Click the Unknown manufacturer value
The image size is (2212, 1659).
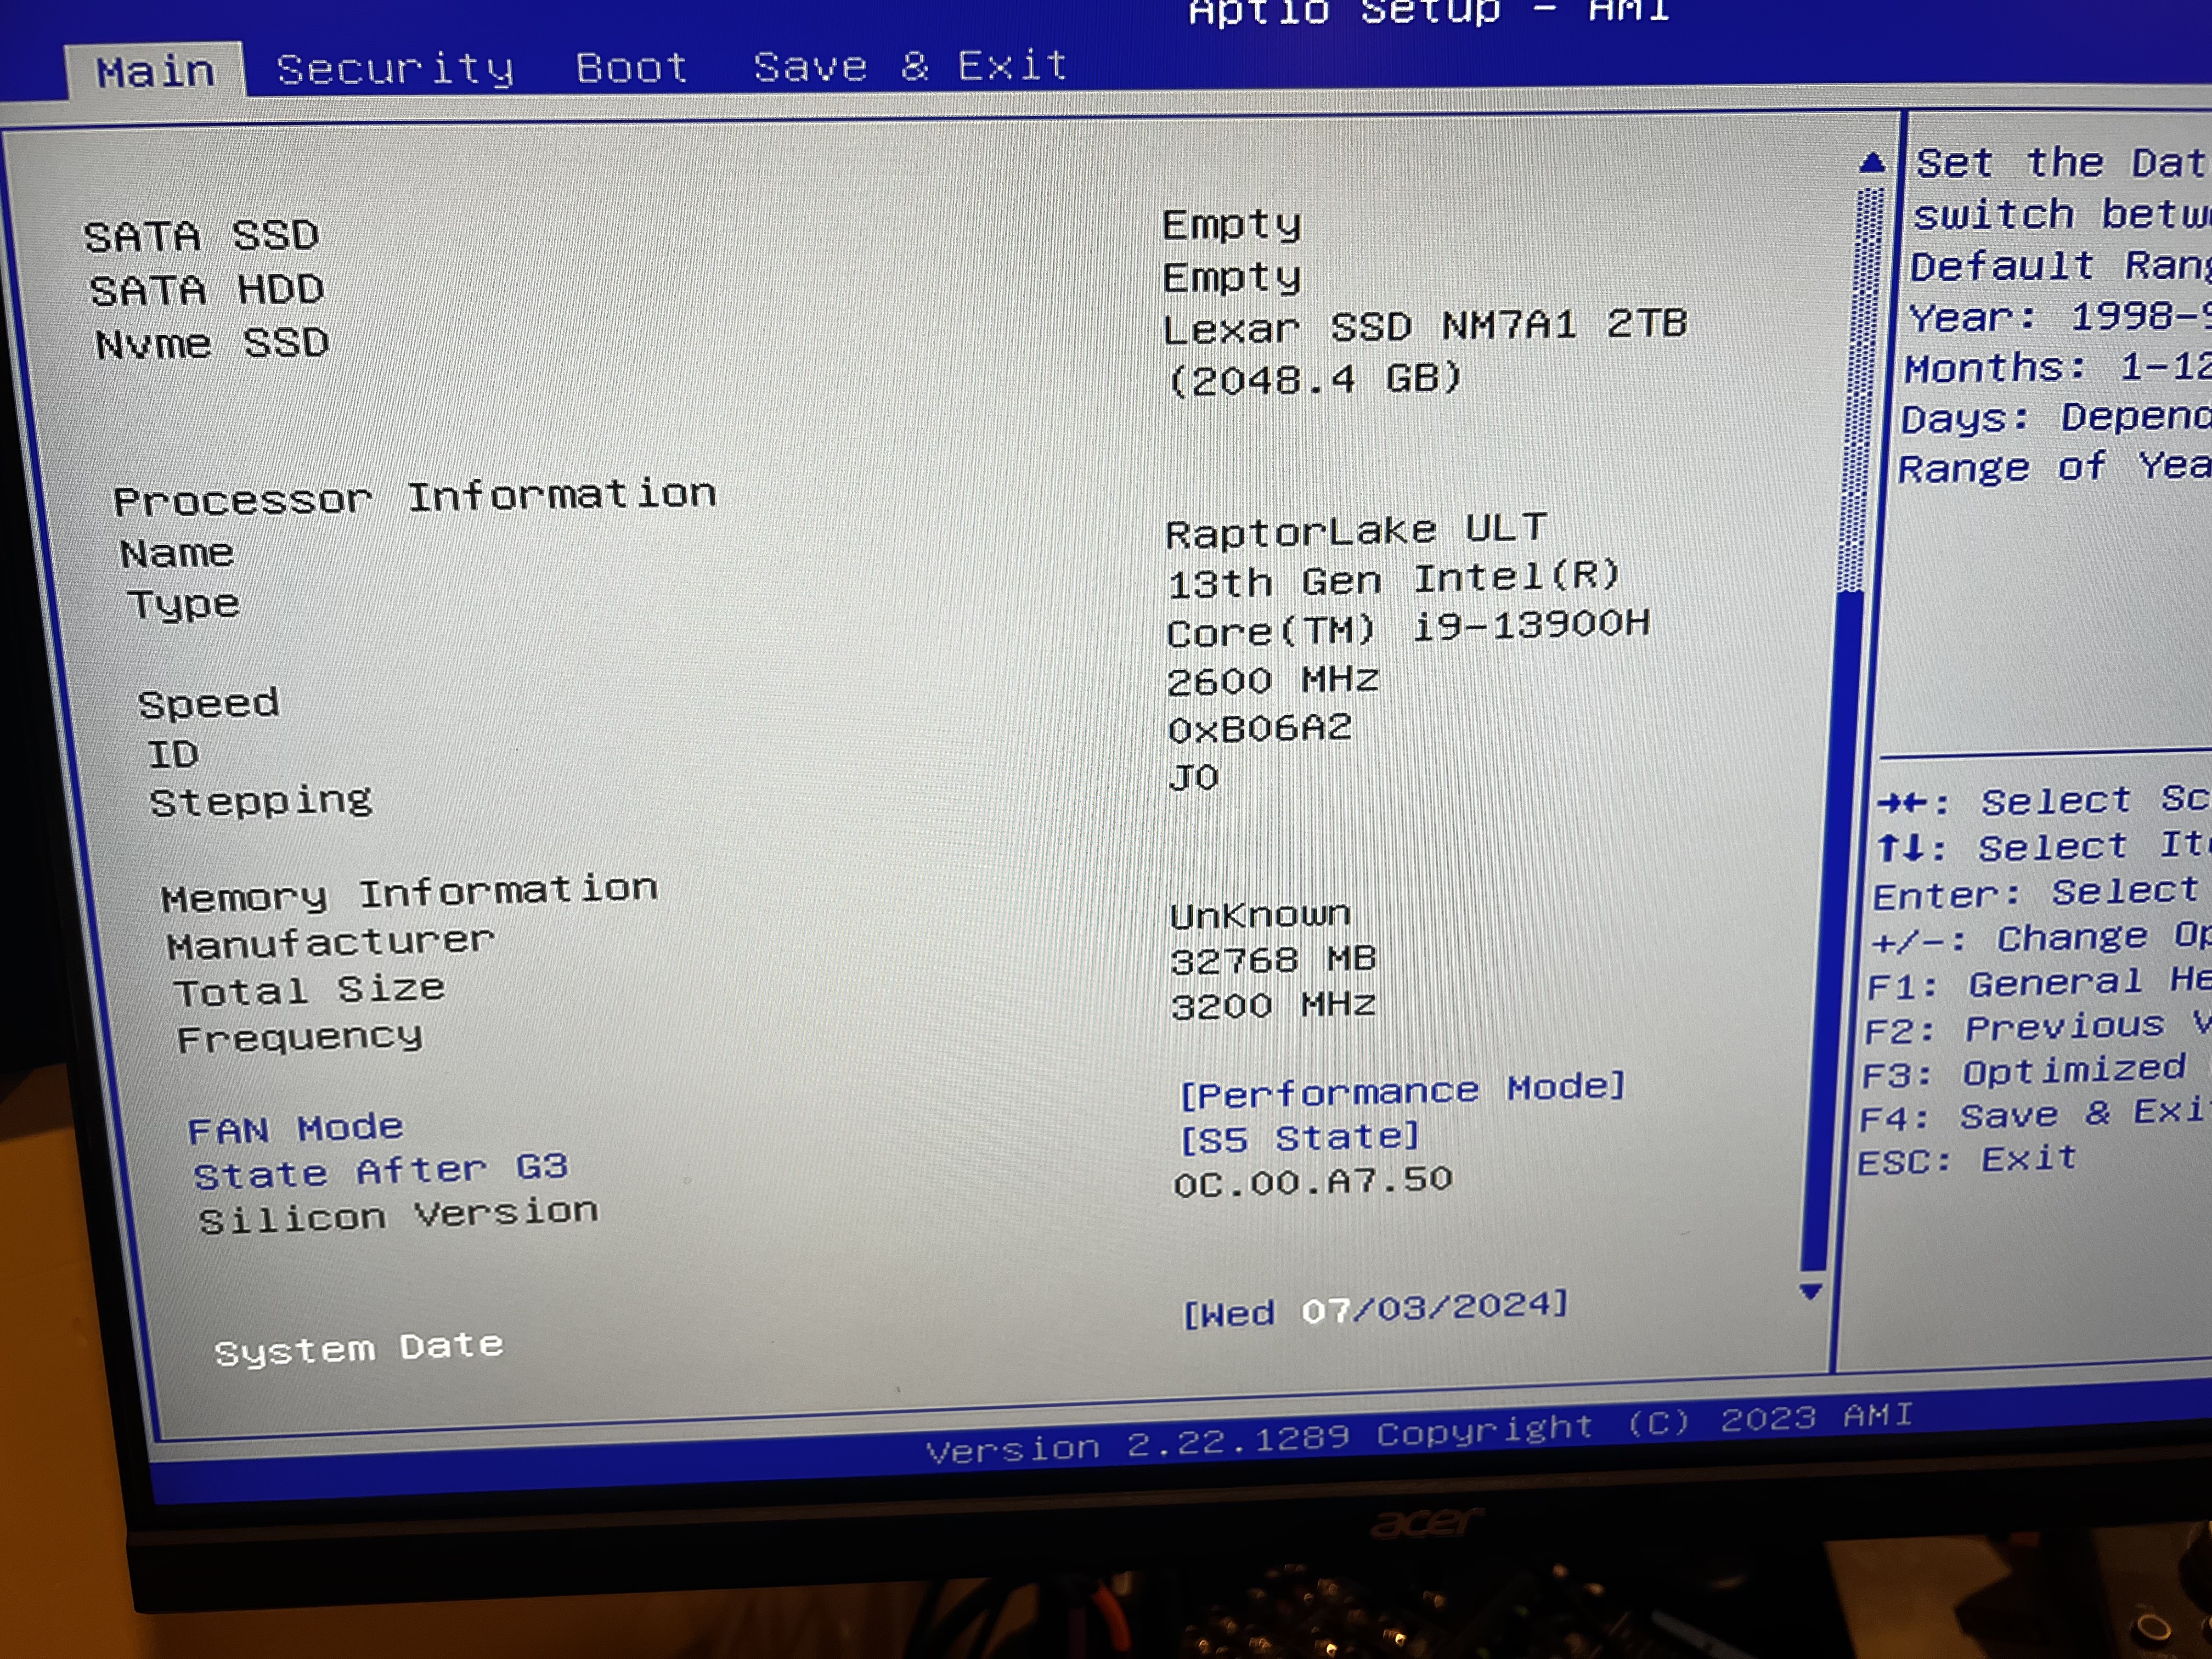tap(1260, 914)
